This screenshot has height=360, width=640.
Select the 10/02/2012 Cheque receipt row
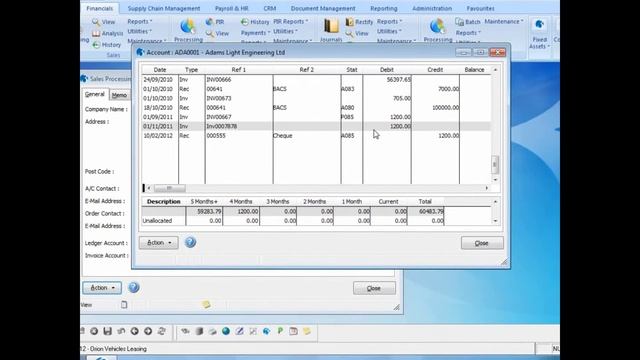pos(316,136)
